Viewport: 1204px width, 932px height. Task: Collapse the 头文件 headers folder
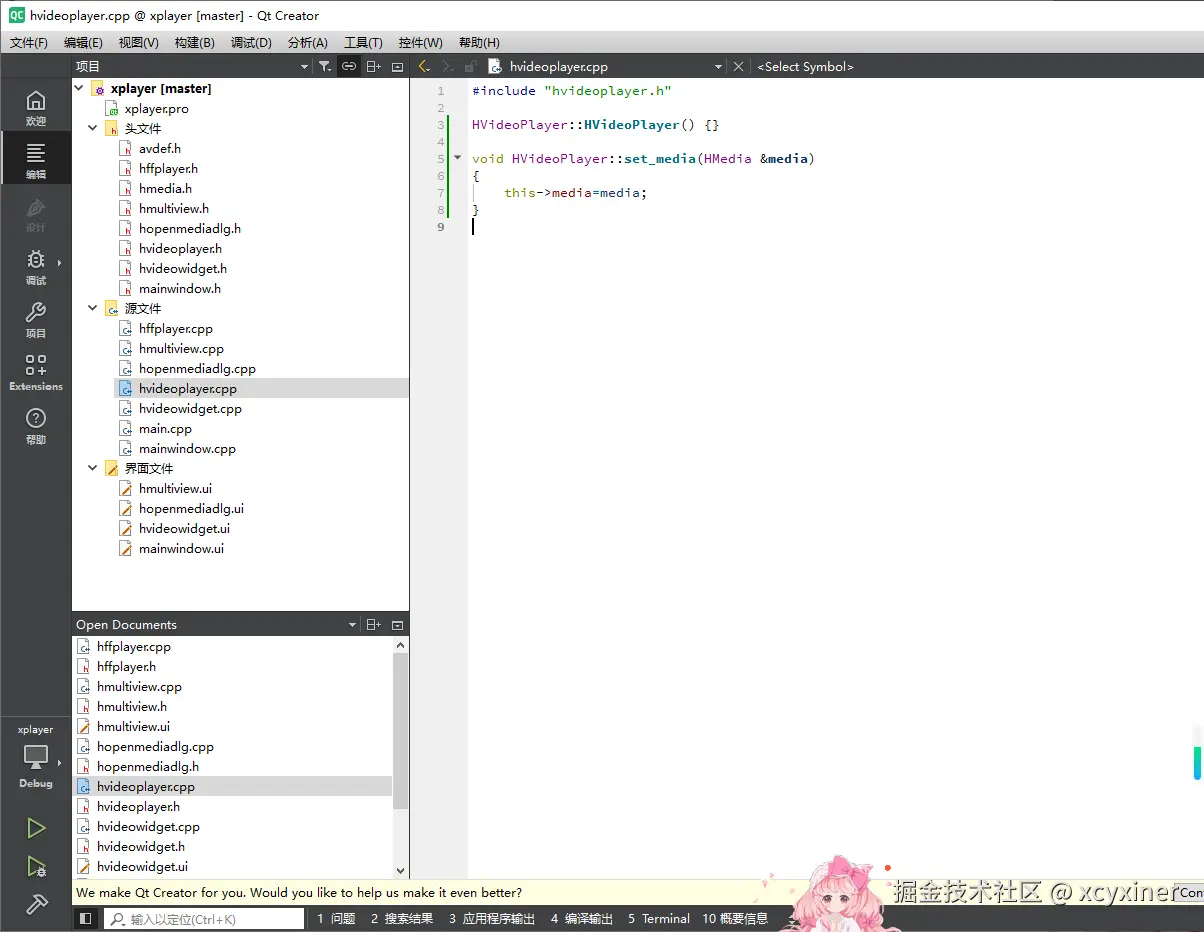point(93,128)
